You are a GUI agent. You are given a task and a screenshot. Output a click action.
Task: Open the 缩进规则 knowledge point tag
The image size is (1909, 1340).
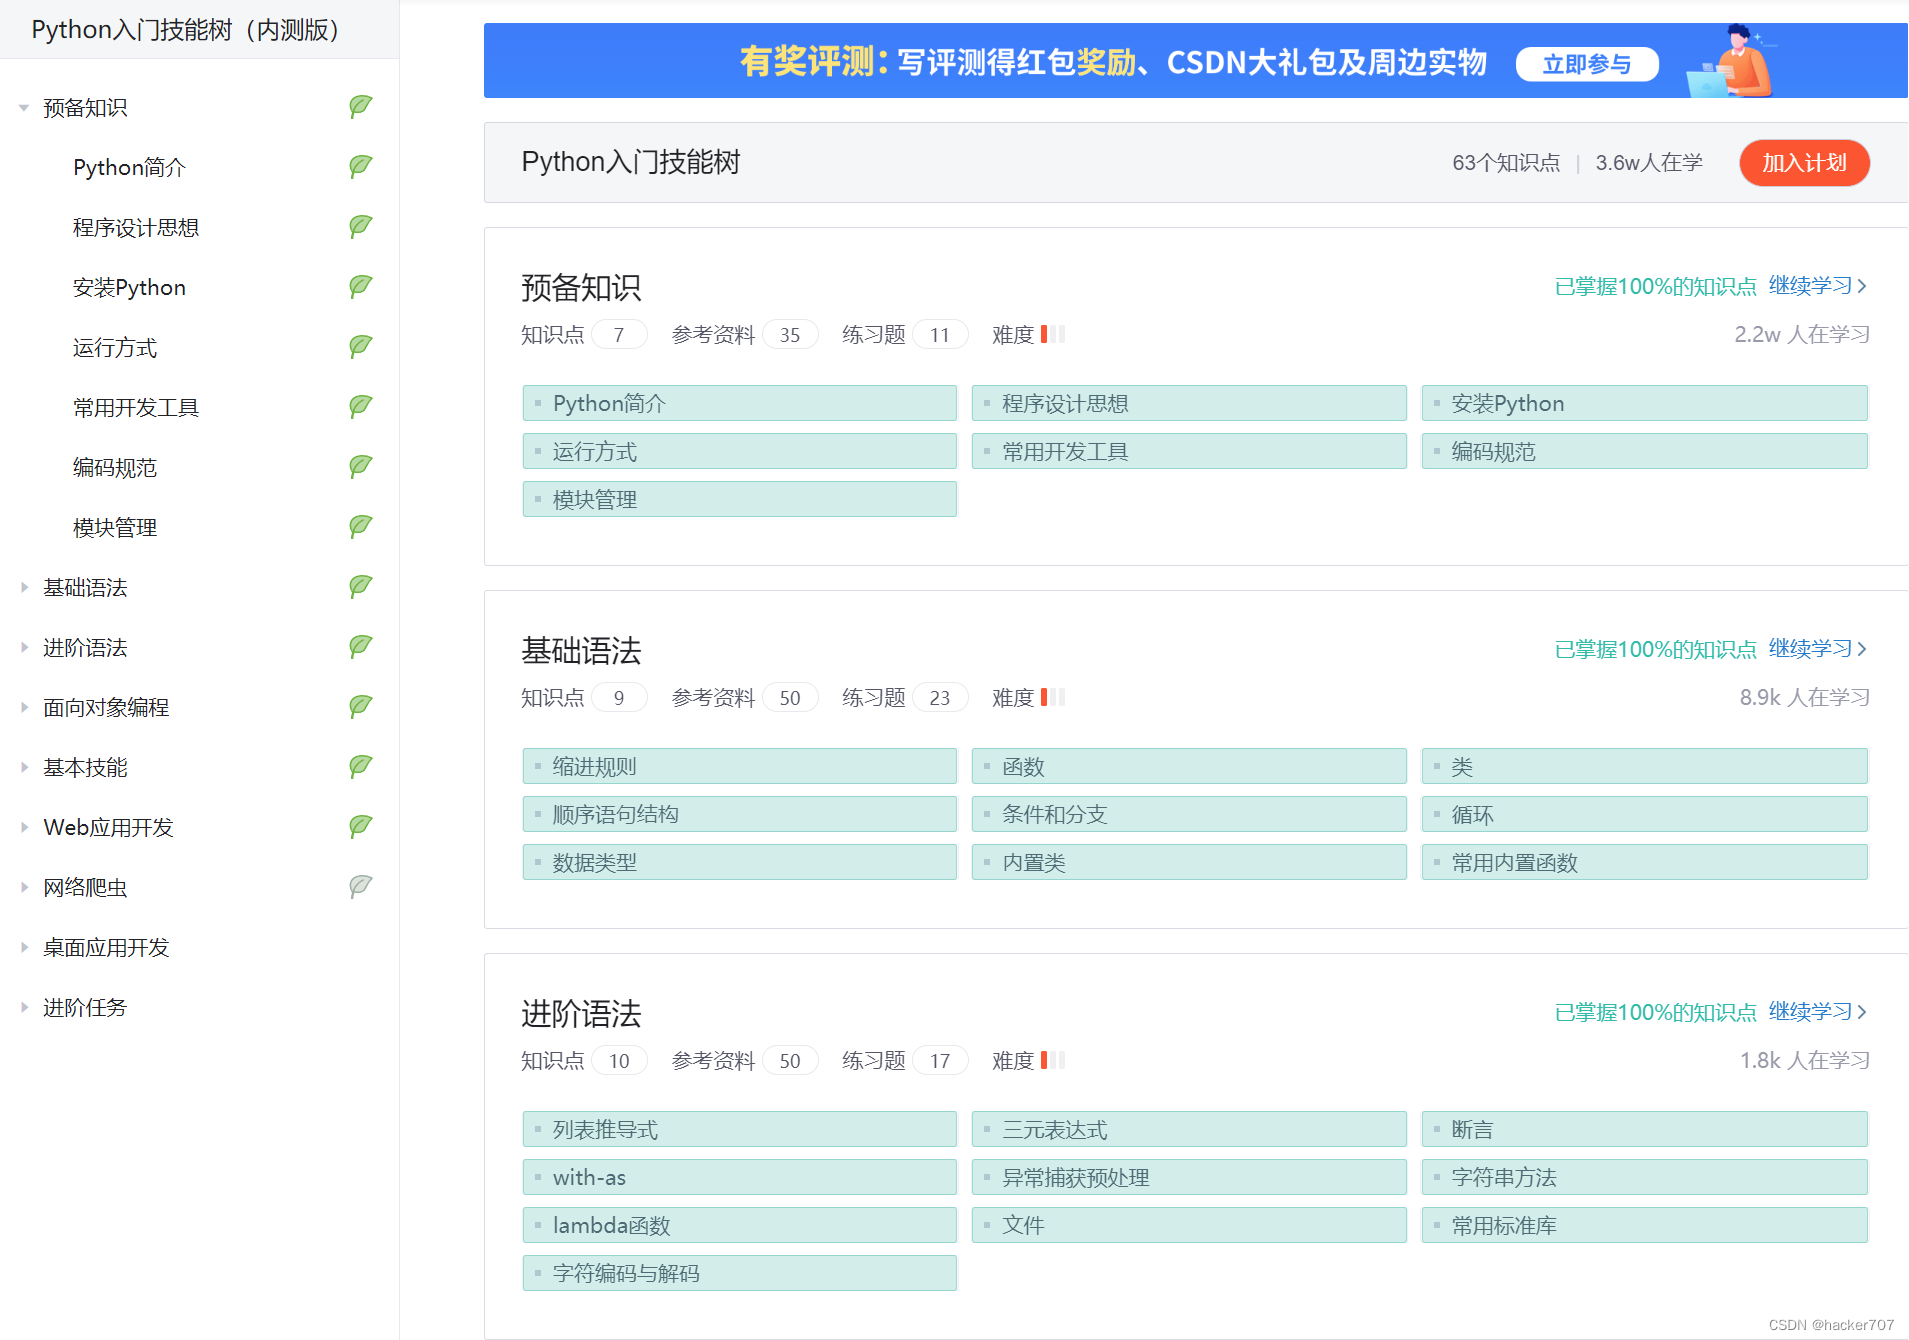pyautogui.click(x=739, y=766)
